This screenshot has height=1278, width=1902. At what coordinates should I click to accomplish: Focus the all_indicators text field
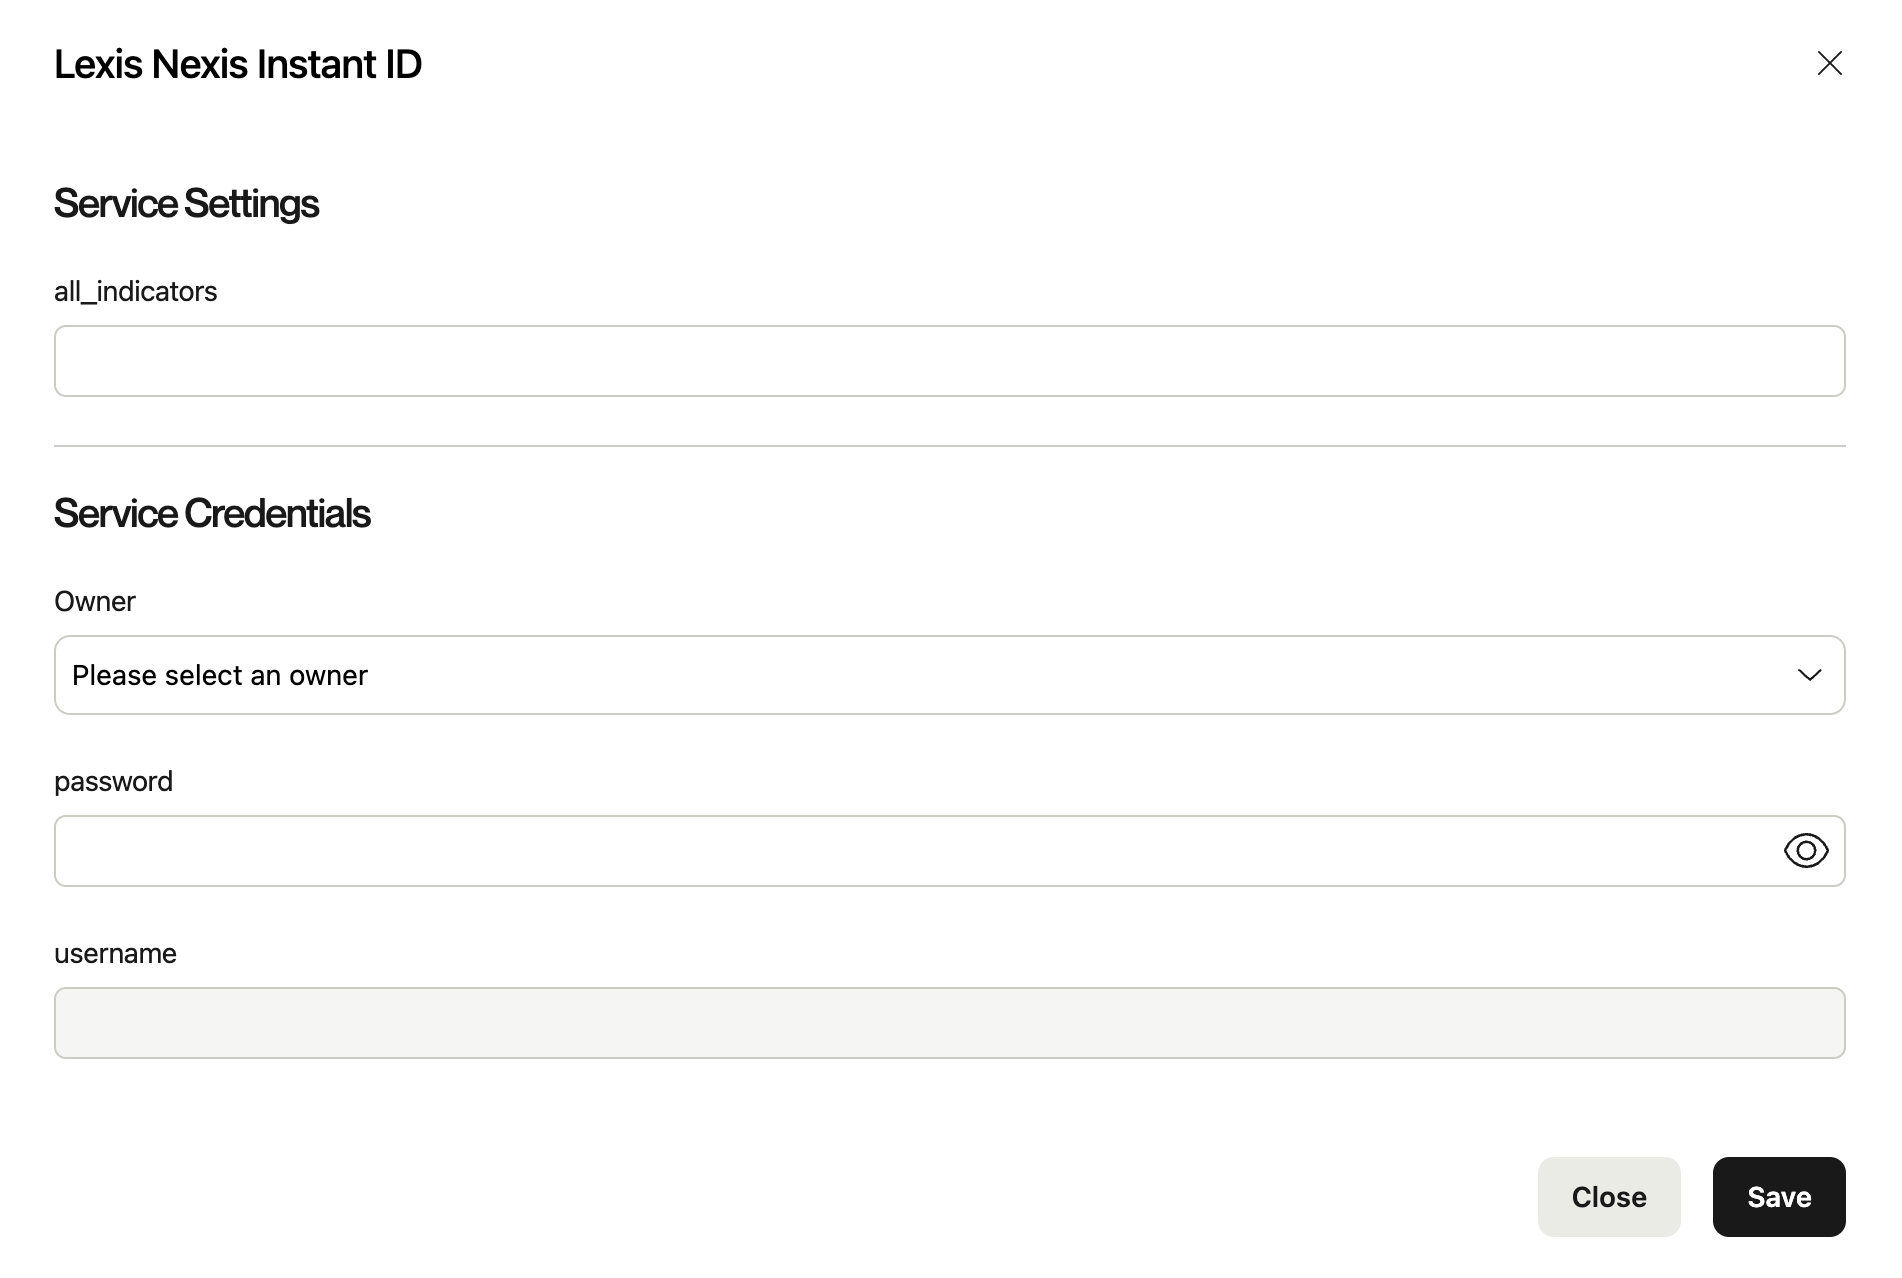[x=949, y=361]
